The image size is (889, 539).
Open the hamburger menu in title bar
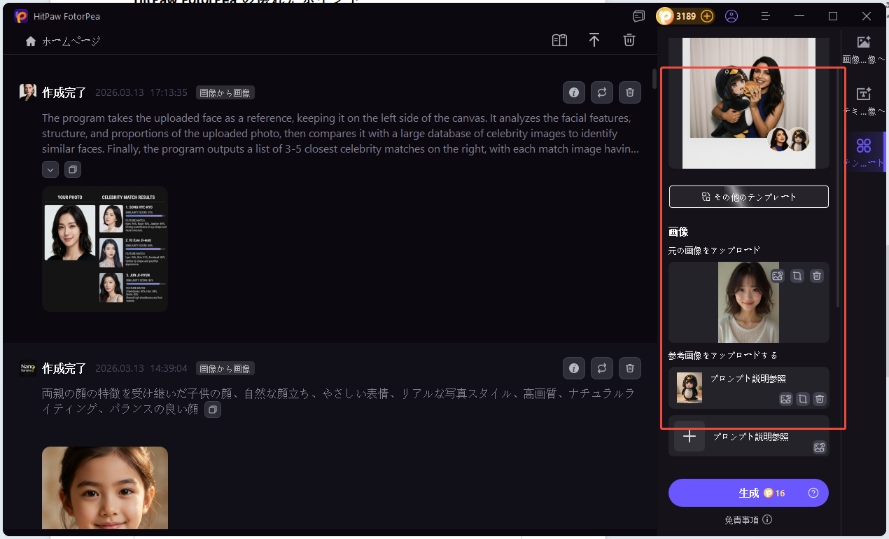(765, 16)
